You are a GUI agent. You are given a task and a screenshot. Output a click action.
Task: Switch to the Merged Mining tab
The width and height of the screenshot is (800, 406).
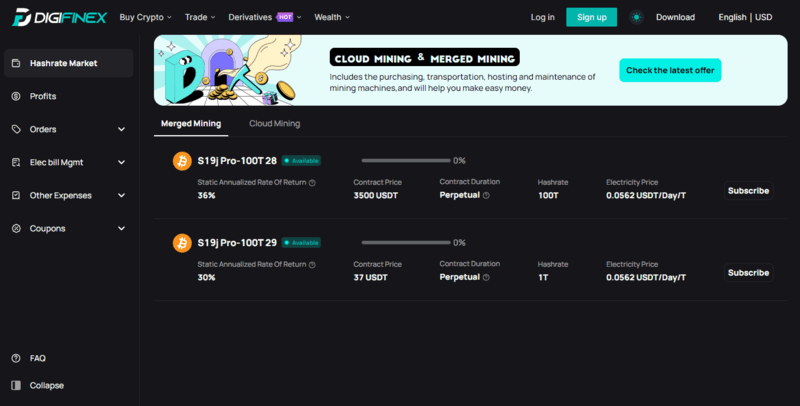191,123
